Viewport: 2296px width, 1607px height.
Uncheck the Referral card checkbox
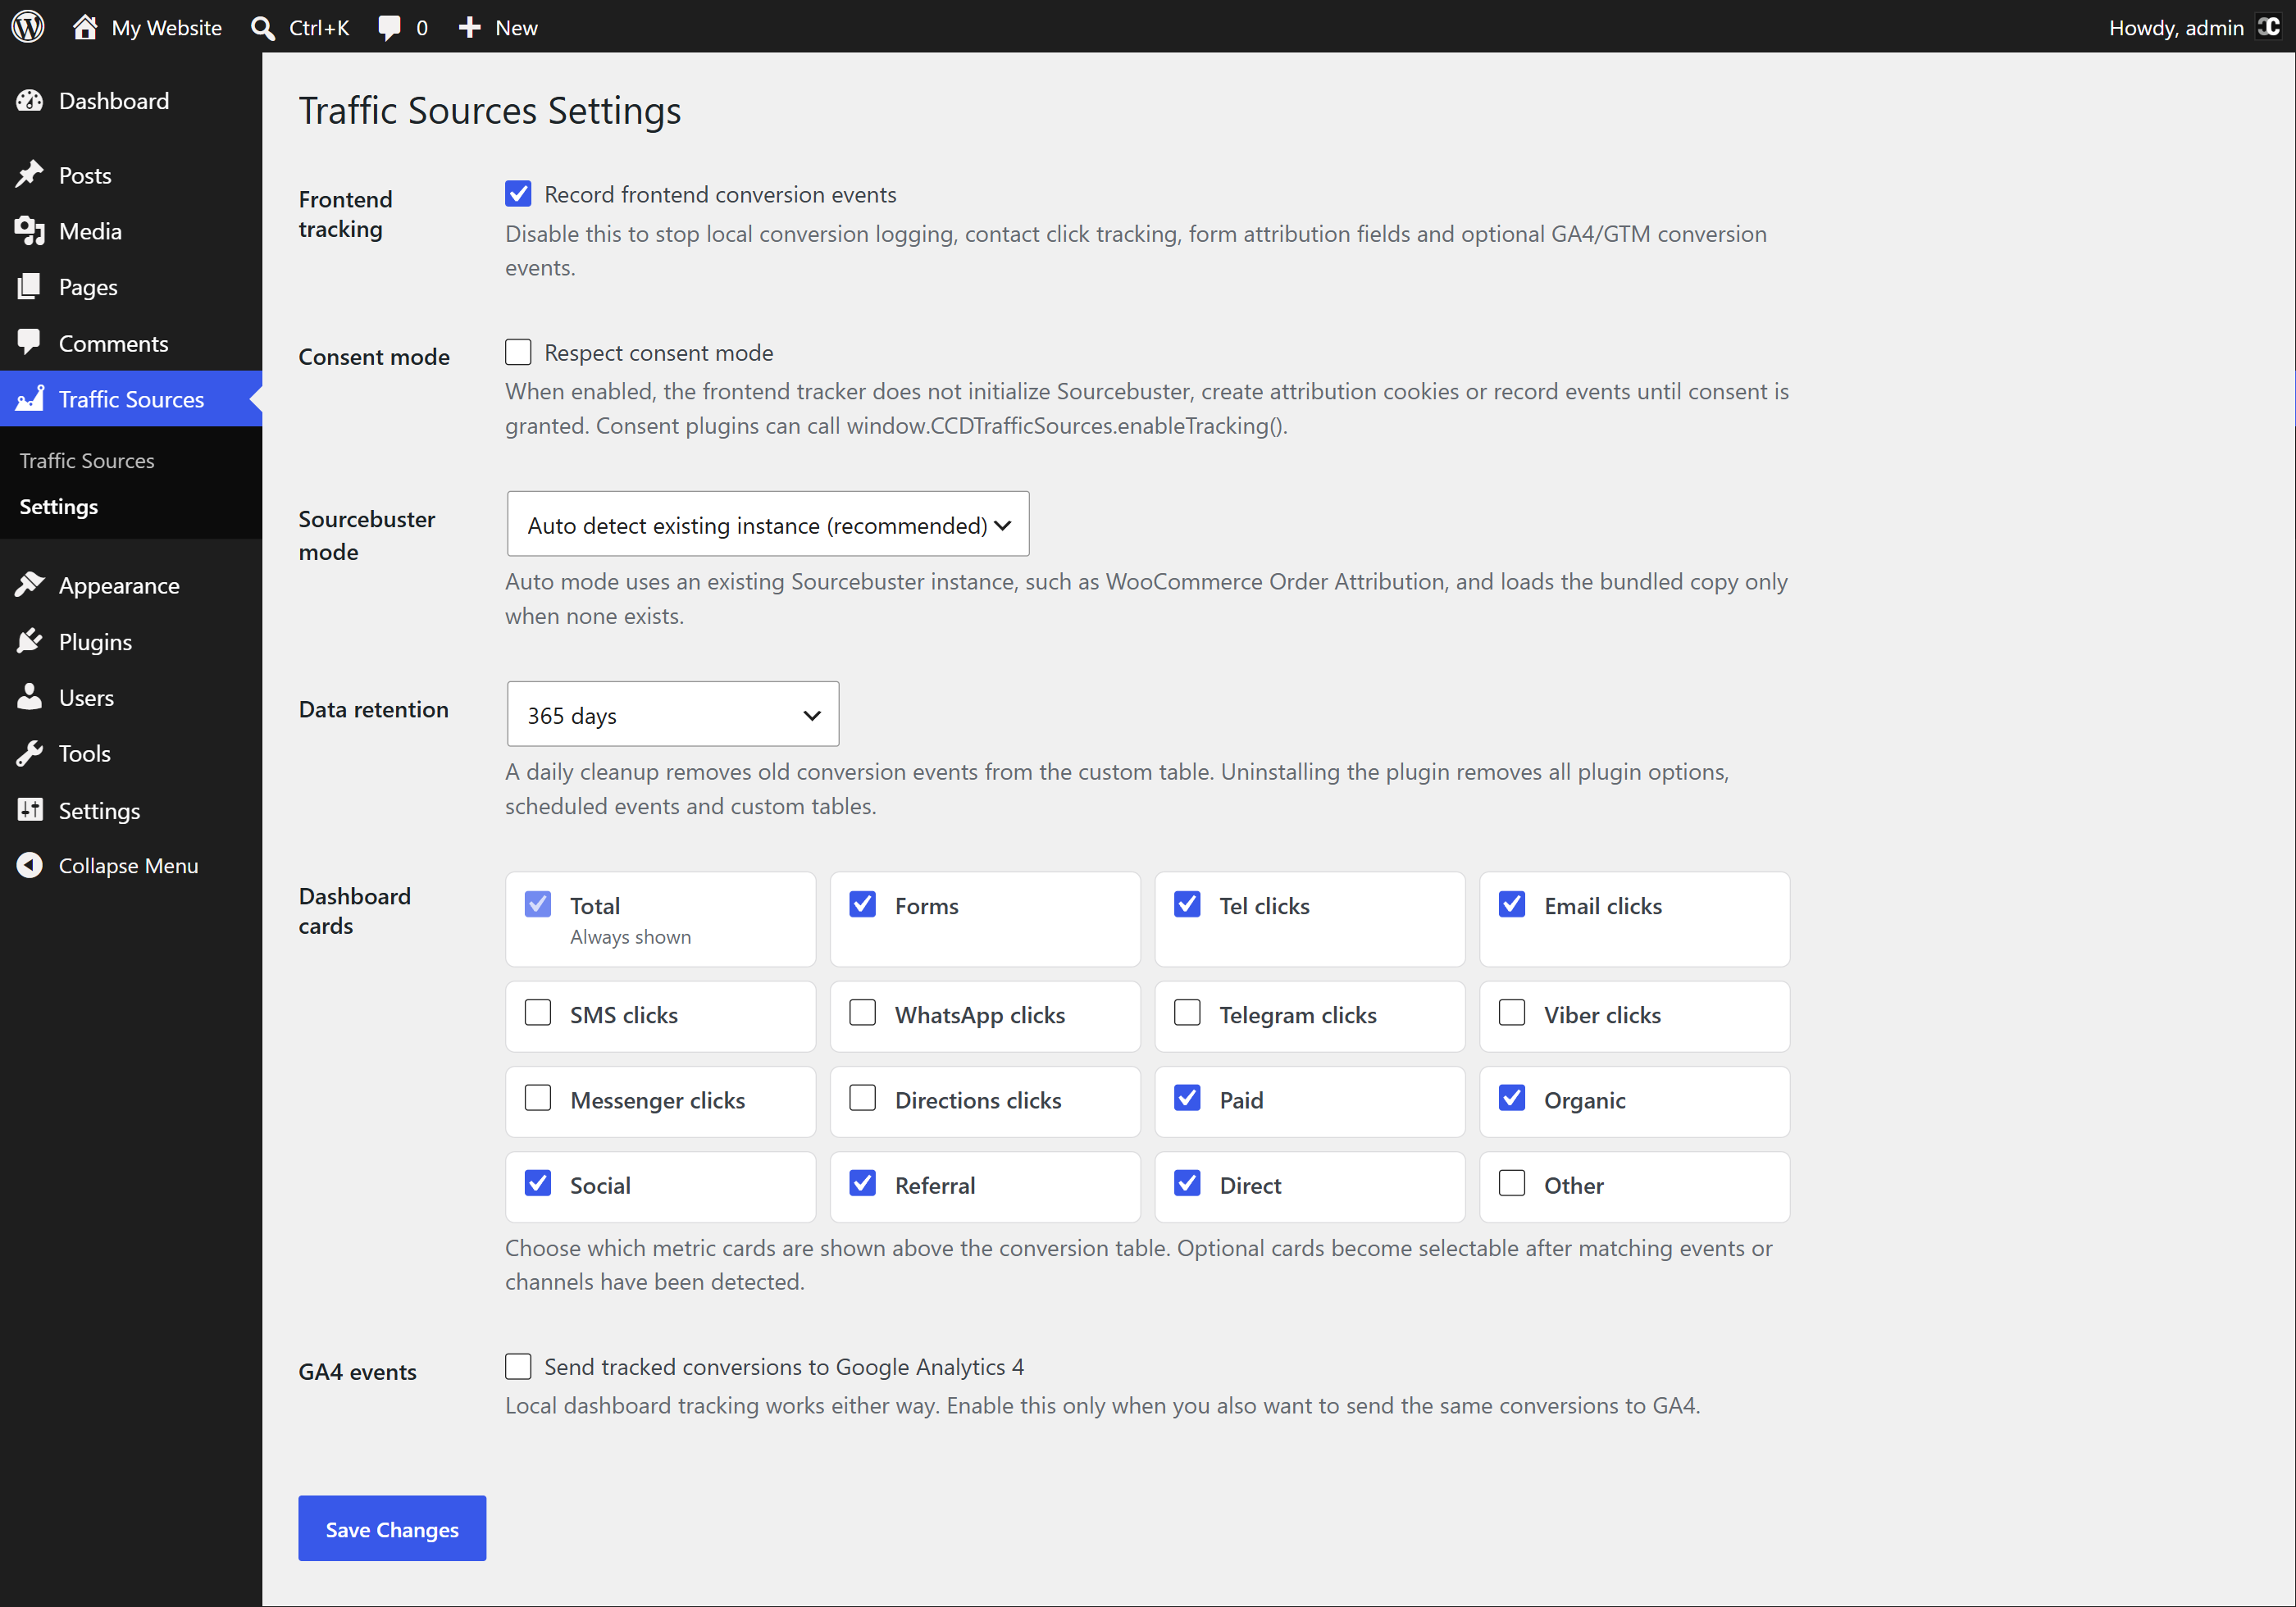click(863, 1183)
